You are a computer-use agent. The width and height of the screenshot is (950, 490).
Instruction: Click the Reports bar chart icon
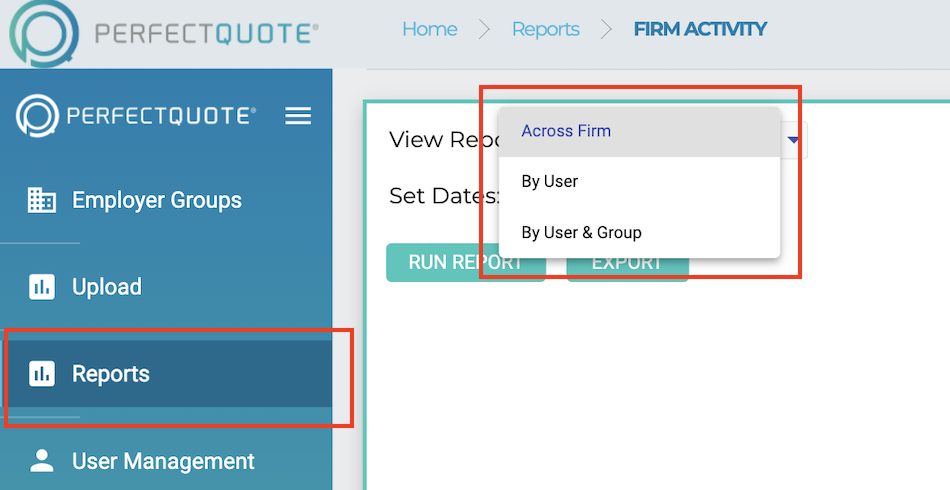pyautogui.click(x=42, y=374)
